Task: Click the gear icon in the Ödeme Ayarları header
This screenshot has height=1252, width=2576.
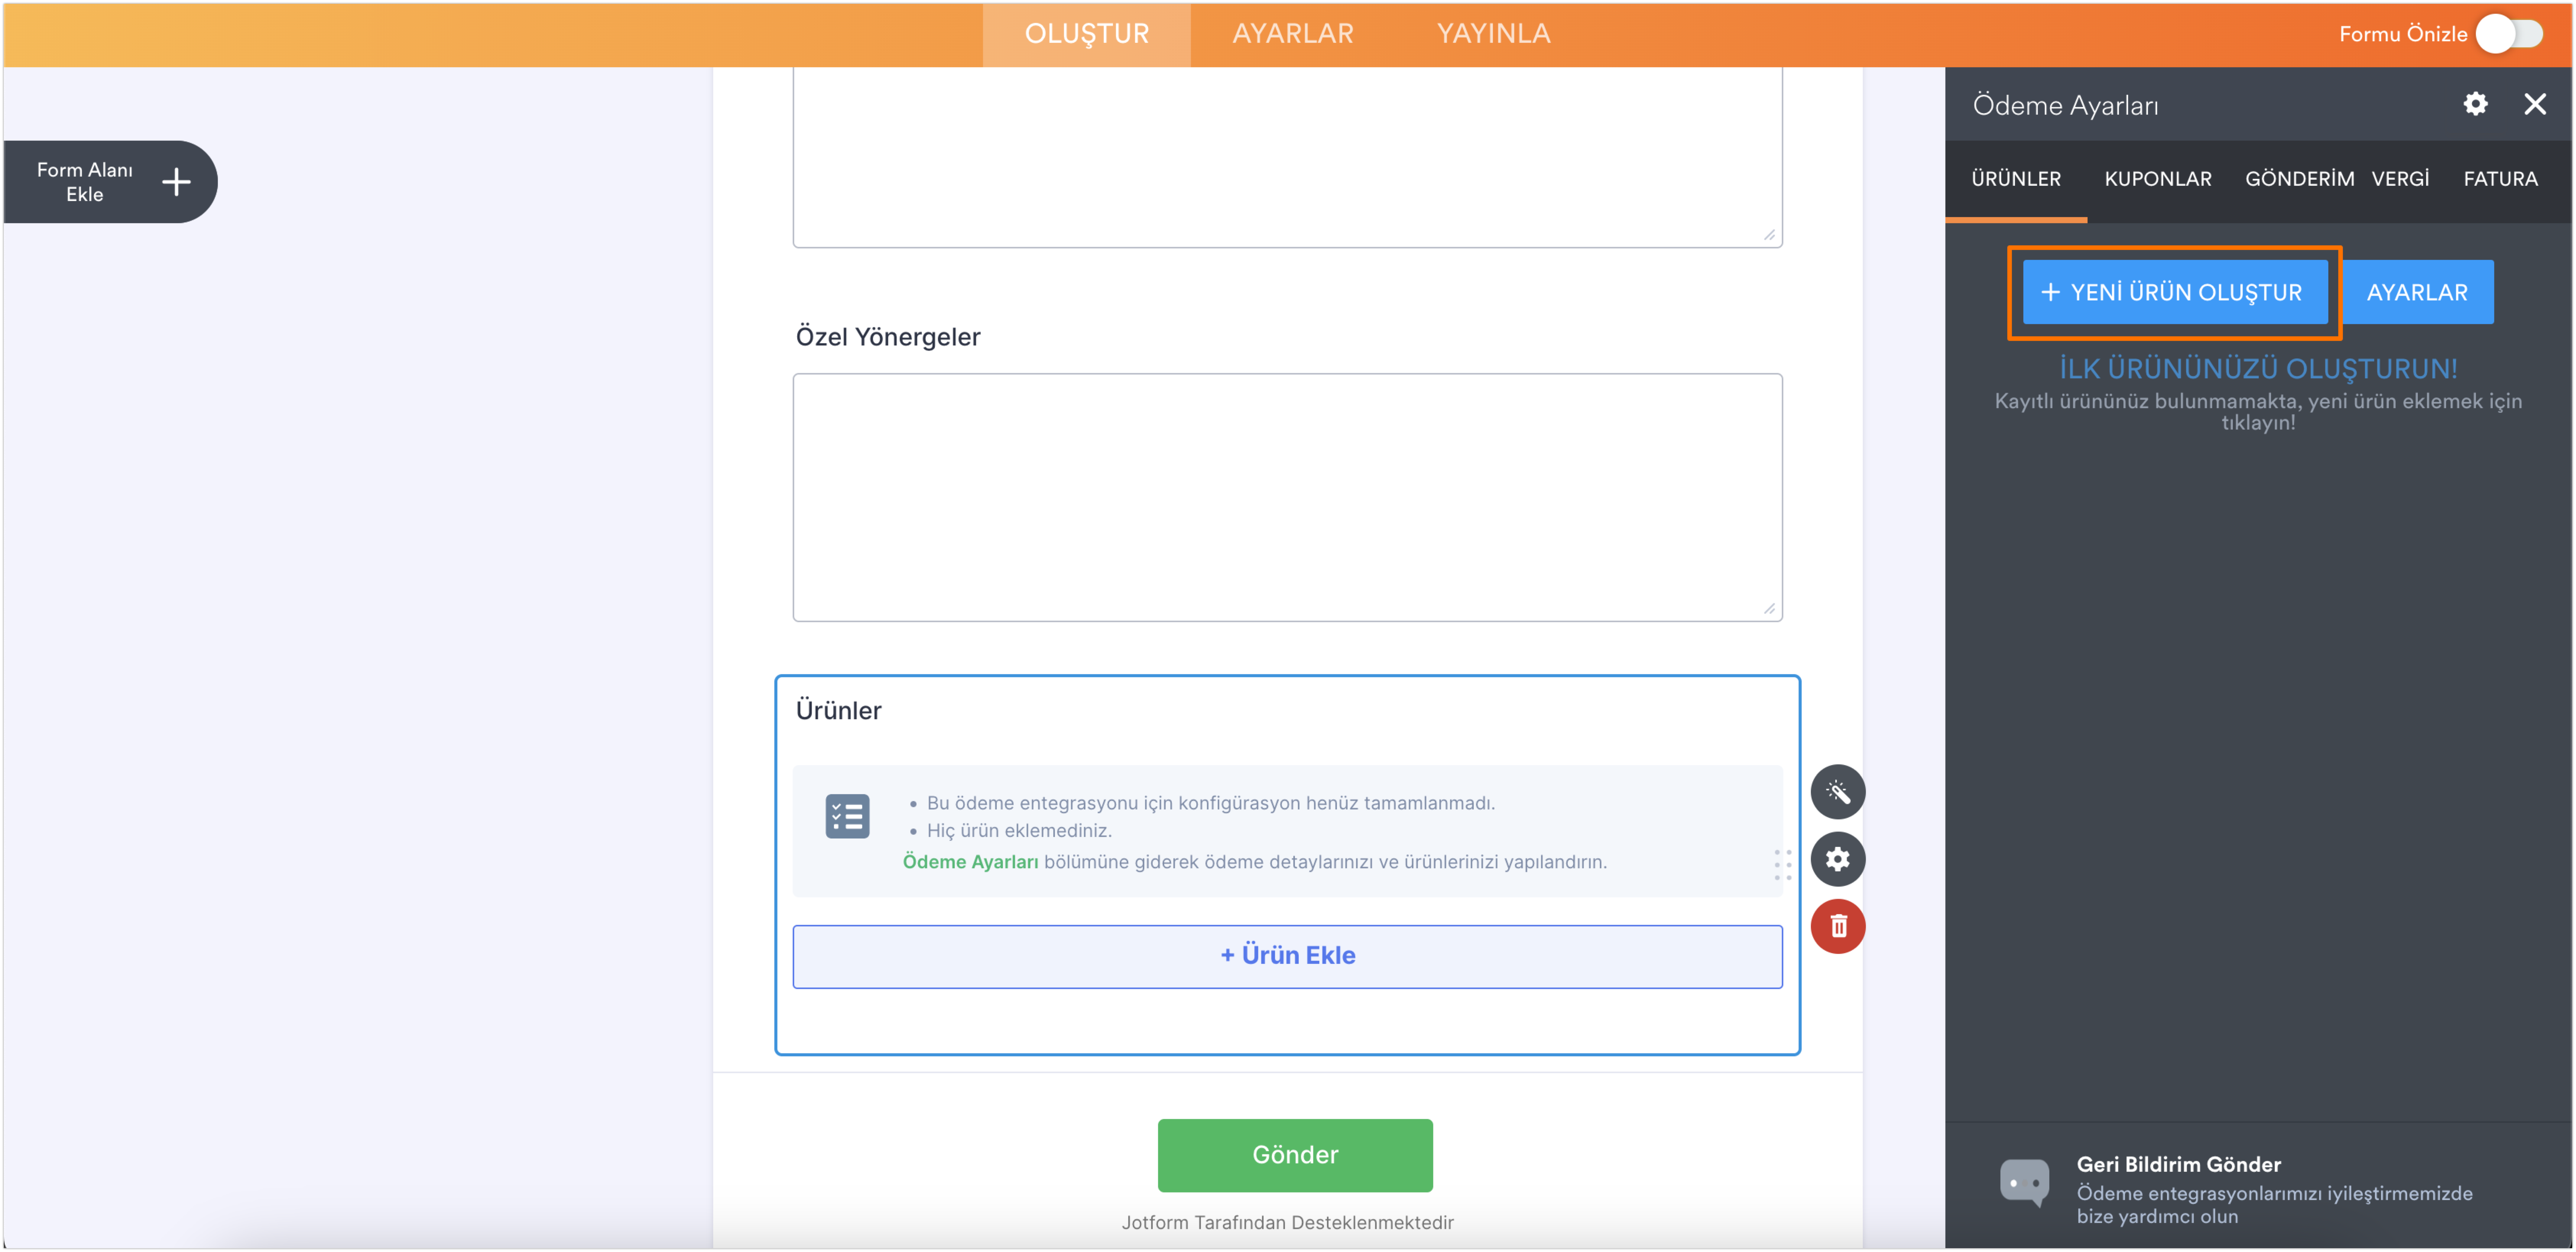Action: (x=2475, y=104)
